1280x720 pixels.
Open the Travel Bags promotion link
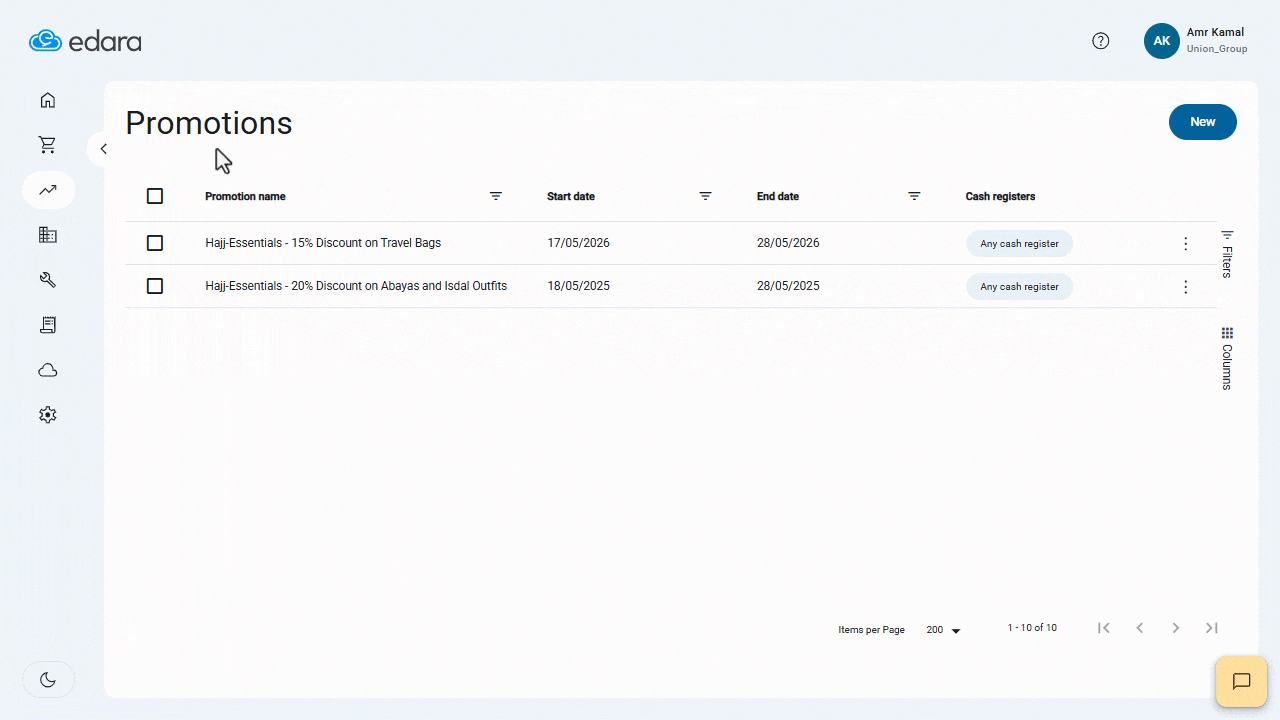322,242
